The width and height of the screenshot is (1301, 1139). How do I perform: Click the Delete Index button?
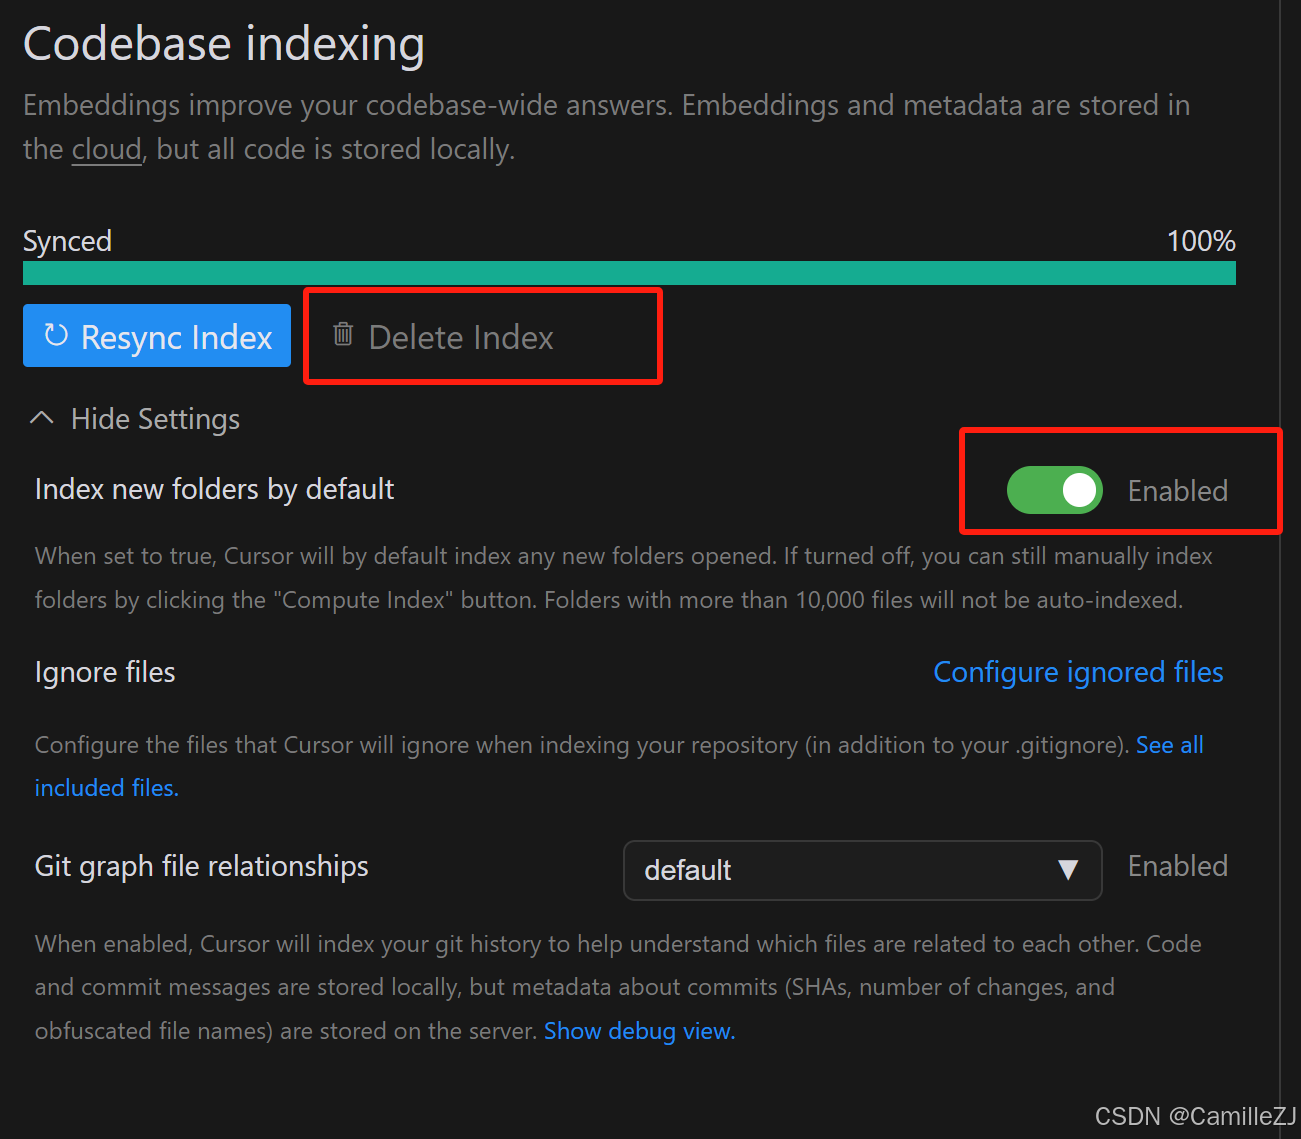443,337
